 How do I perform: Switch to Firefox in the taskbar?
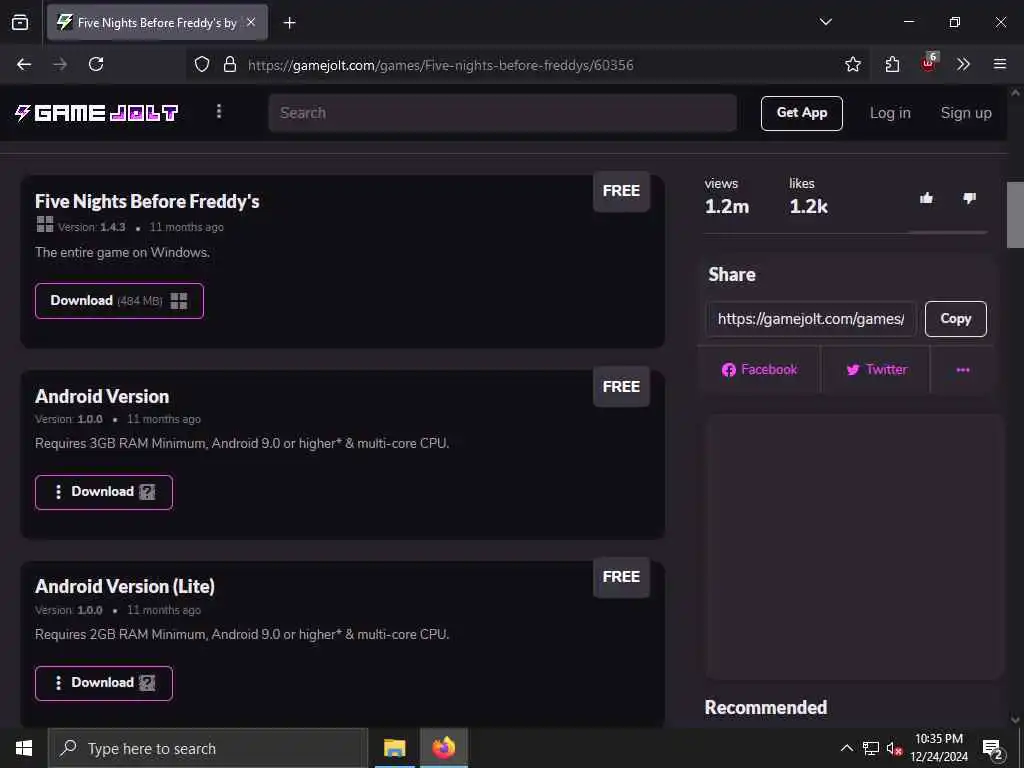click(x=443, y=748)
